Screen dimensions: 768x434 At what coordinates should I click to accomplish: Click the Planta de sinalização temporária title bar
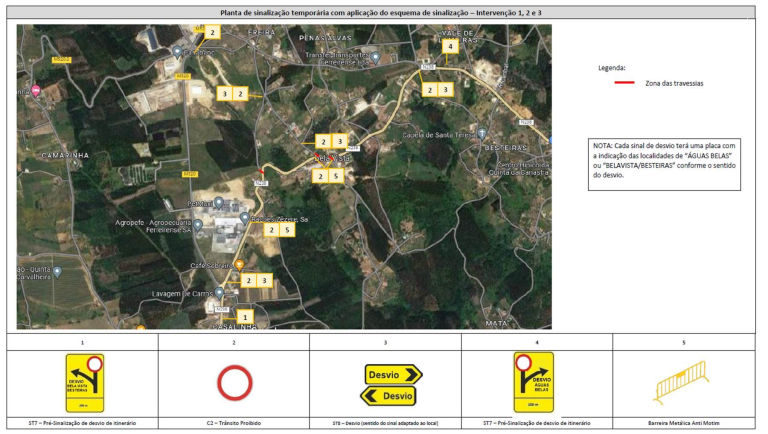[x=384, y=13]
